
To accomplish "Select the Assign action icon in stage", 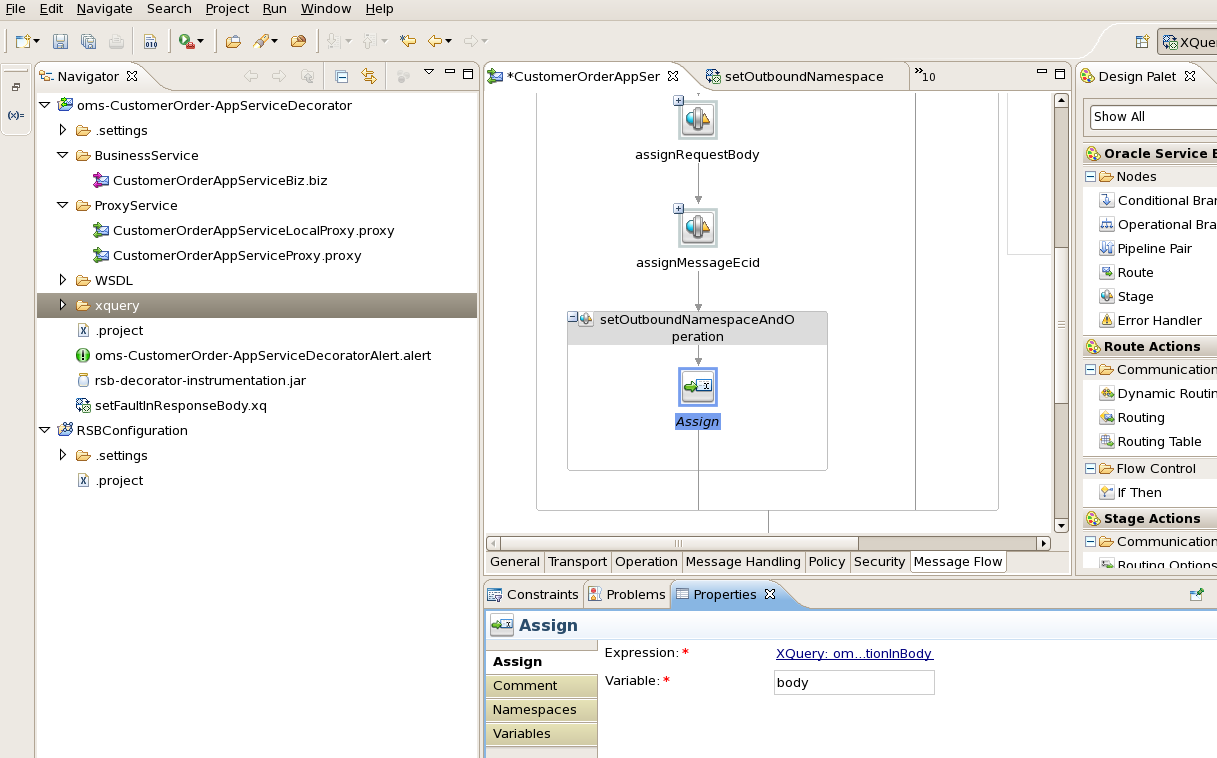I will coord(697,386).
